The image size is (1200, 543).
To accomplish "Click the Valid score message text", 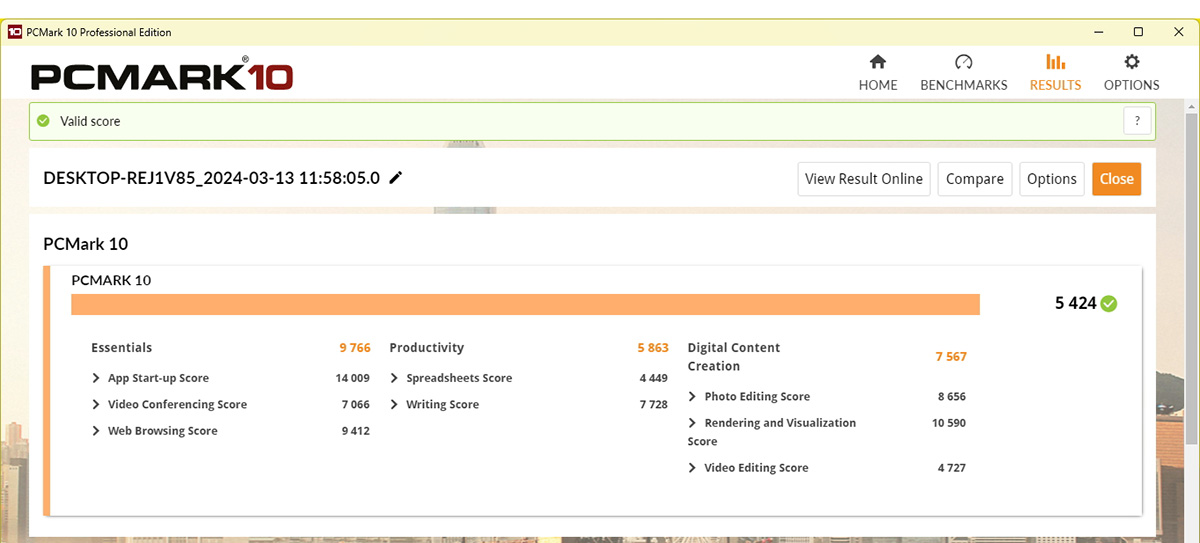I will 90,121.
